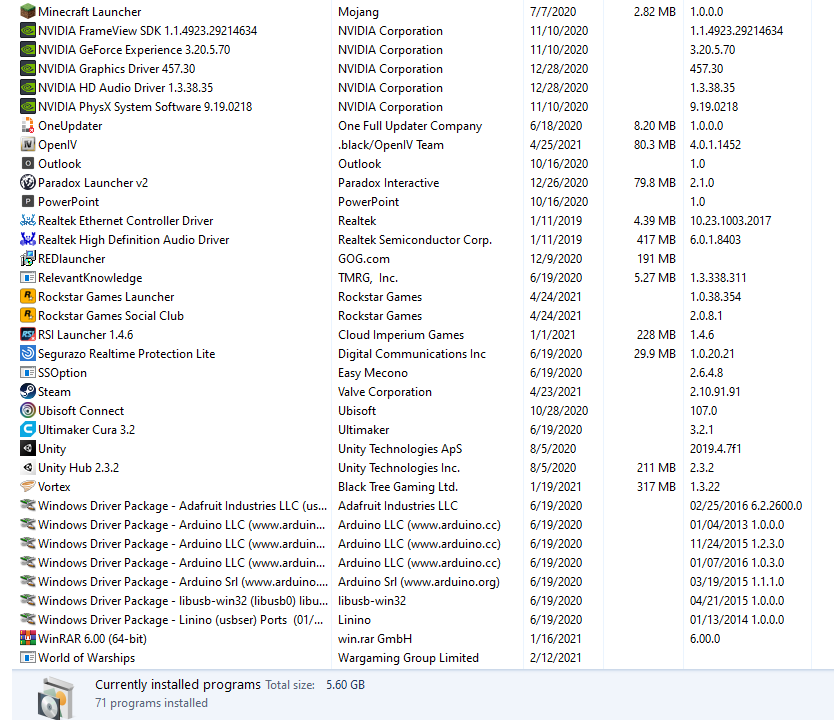834x720 pixels.
Task: Click the Ubisoft Connect swirl icon
Action: pos(28,411)
